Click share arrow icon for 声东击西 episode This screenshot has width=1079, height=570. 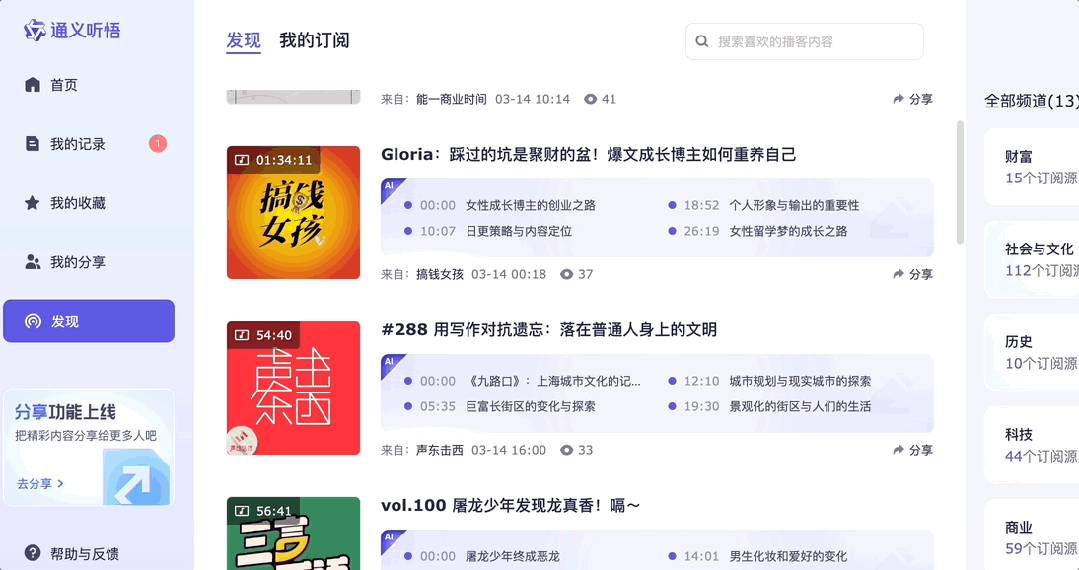click(x=898, y=450)
